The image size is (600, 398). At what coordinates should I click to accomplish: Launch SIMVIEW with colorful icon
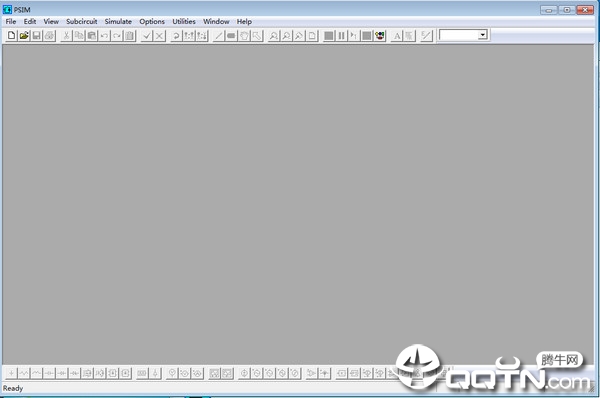(x=379, y=36)
